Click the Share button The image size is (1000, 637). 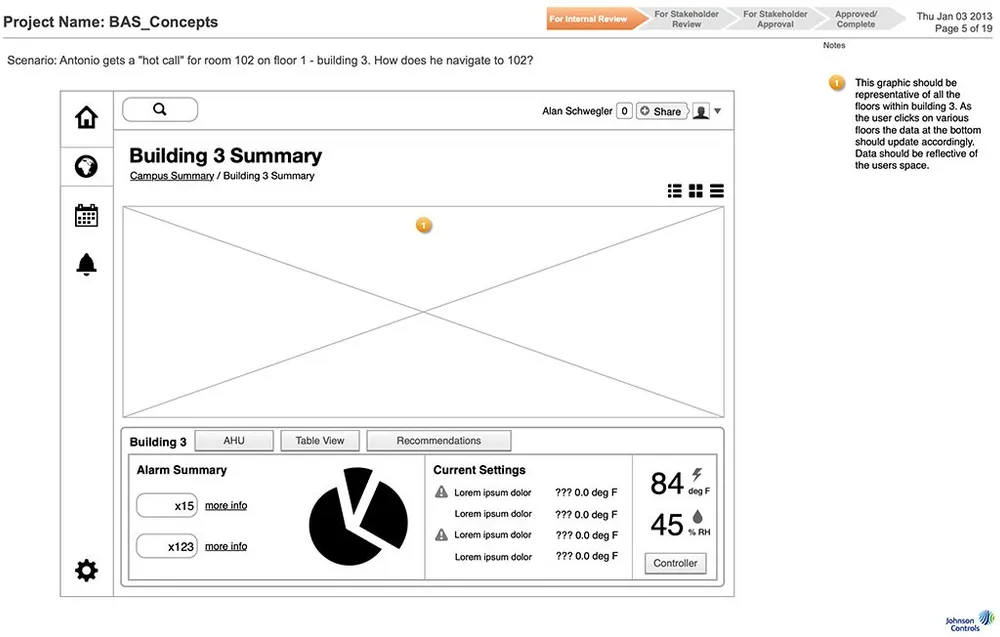click(662, 111)
